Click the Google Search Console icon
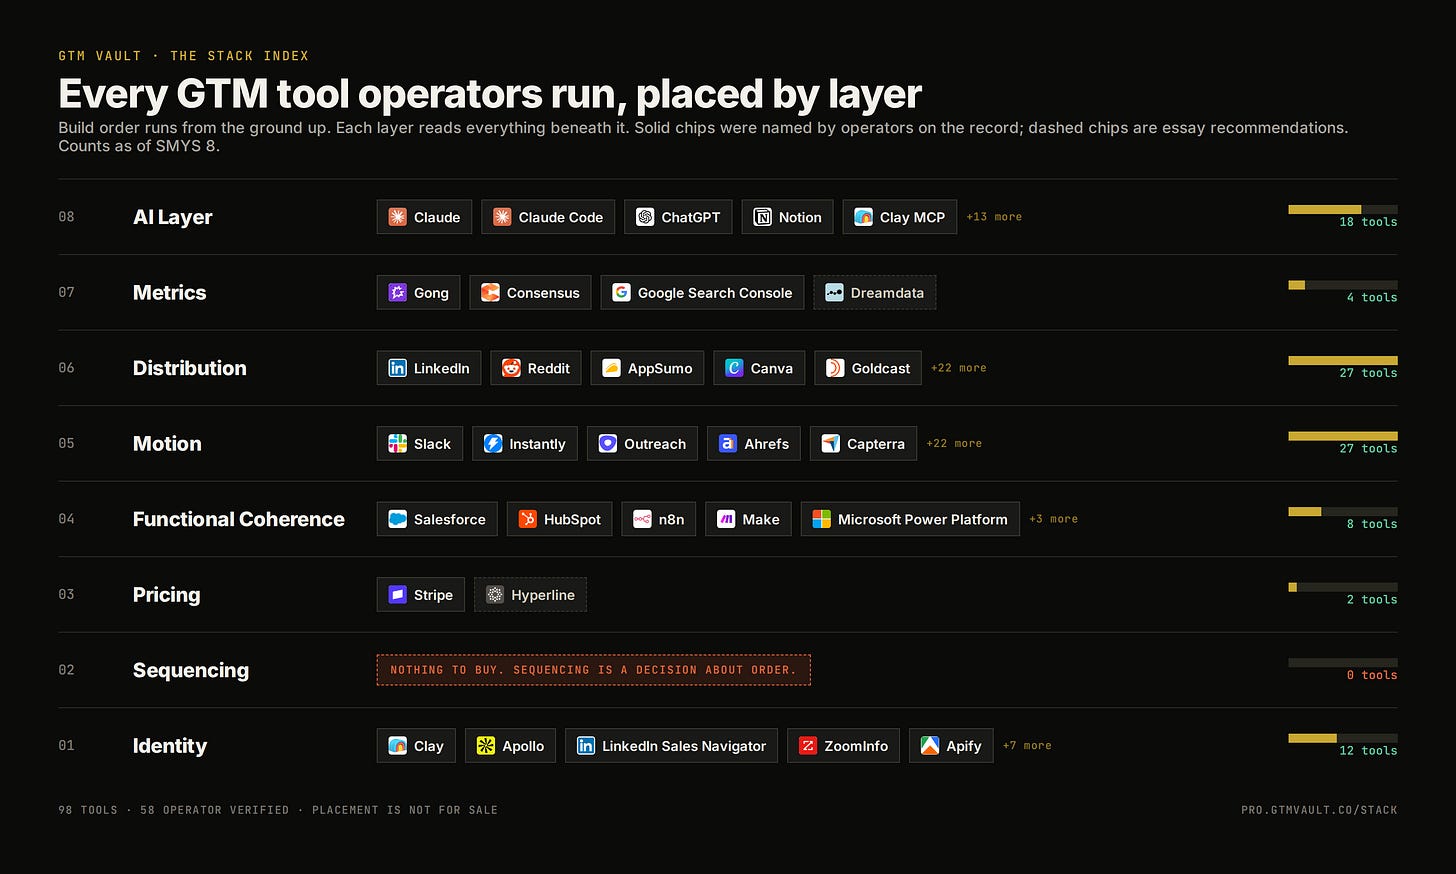 (x=621, y=292)
